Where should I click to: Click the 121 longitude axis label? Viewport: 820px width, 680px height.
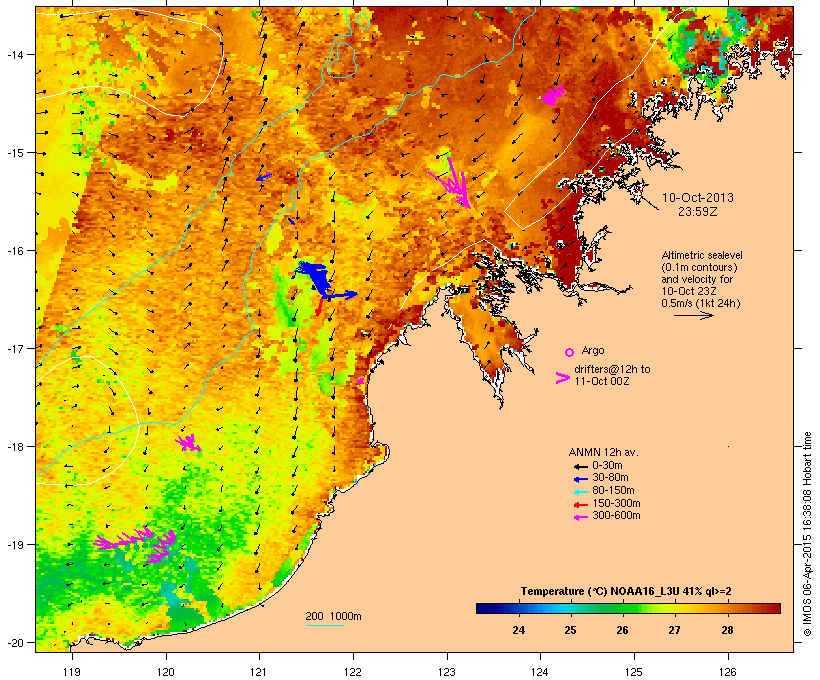pos(259,672)
